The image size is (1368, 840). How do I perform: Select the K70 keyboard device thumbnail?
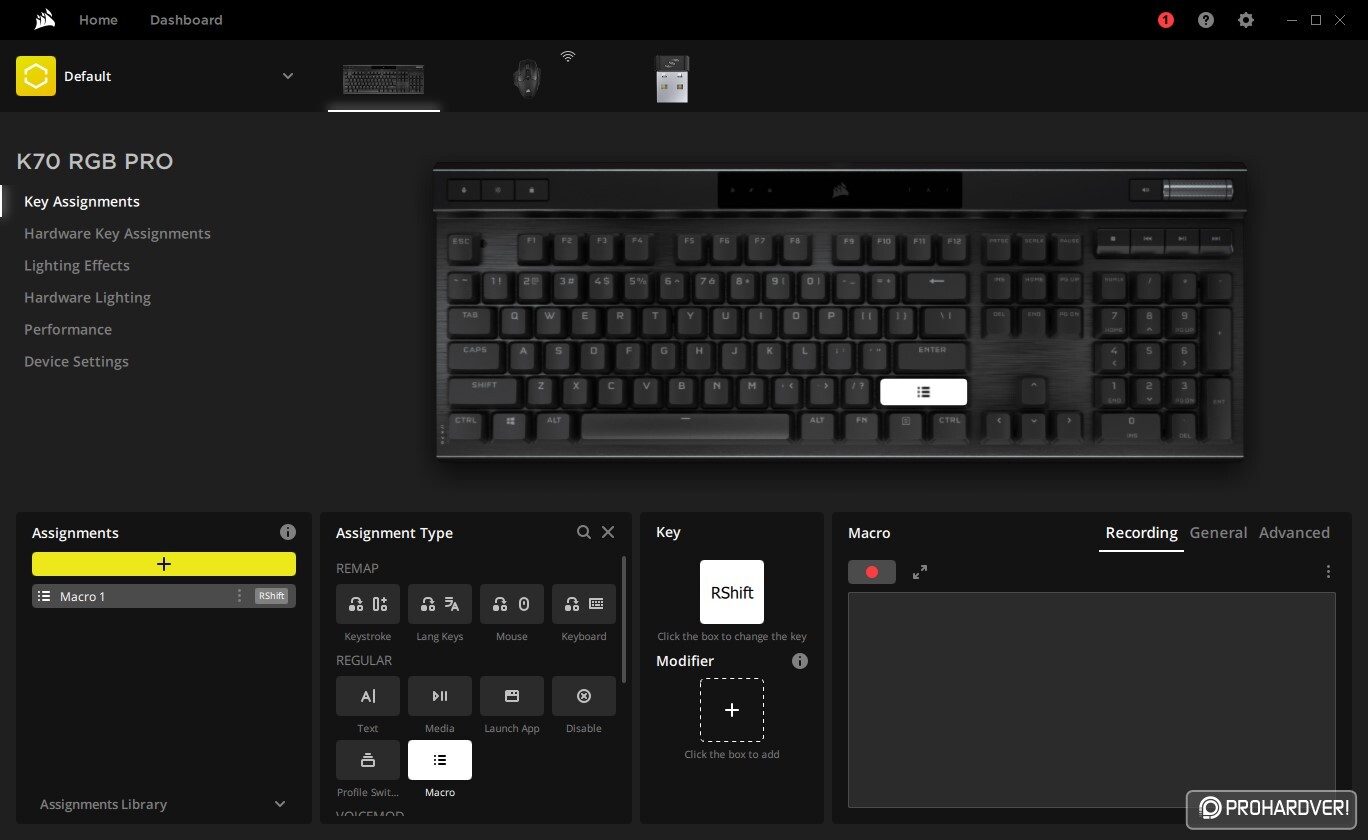click(383, 79)
